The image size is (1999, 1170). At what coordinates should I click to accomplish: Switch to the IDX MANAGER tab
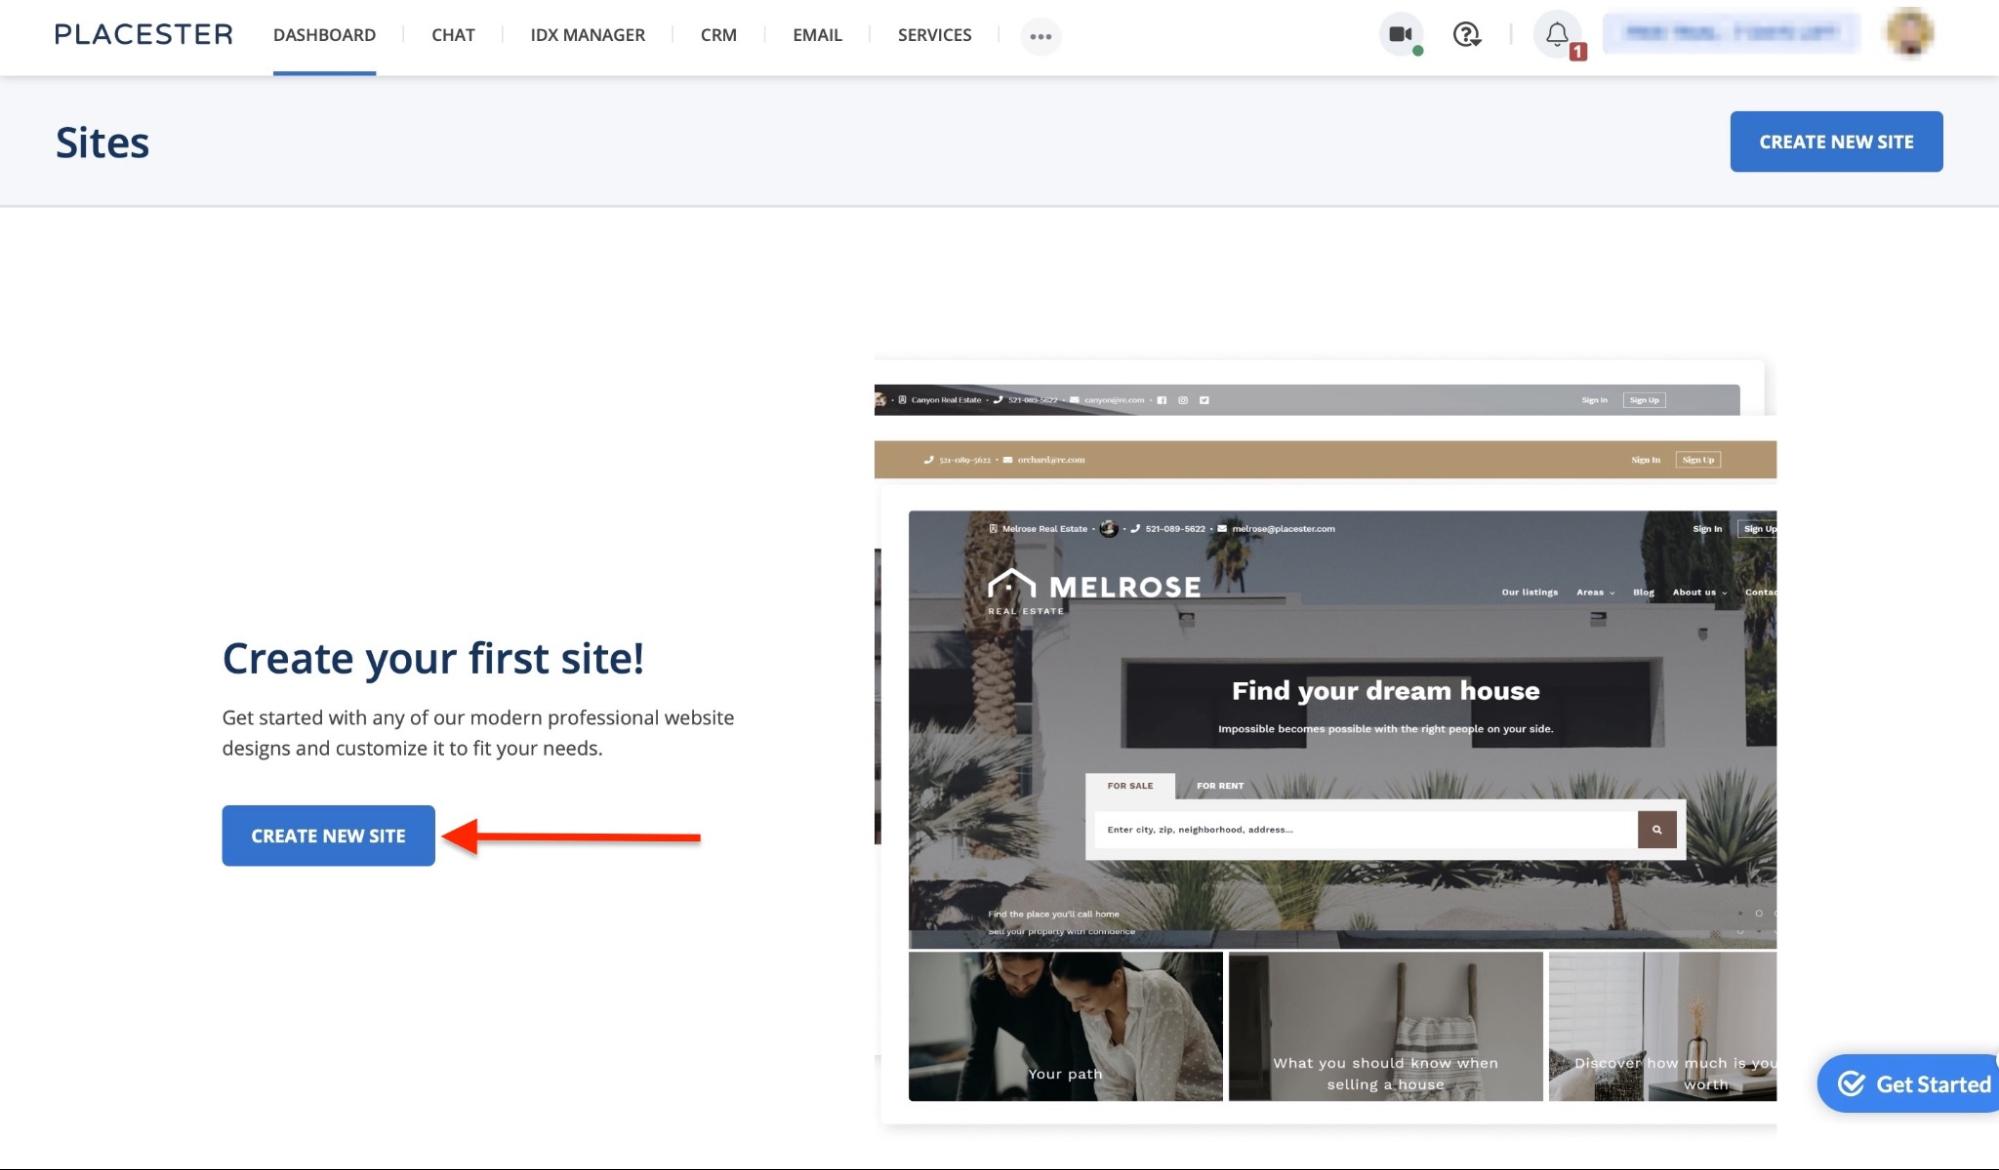(x=587, y=35)
